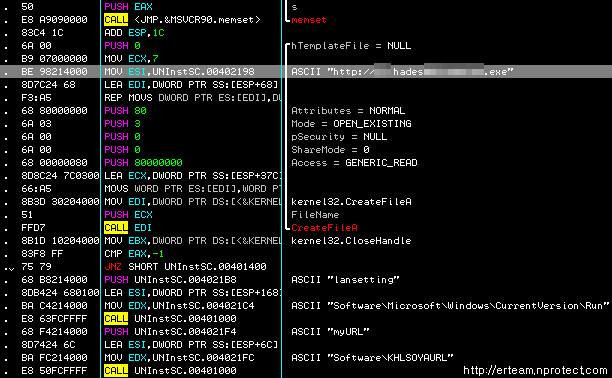Select hex bytes B9 07000000
Screen dimensions: 612x378
click(54, 59)
